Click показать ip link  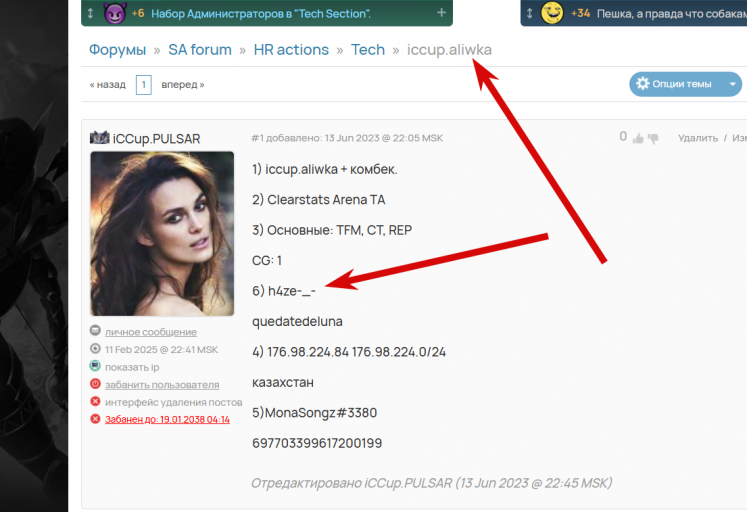132,367
